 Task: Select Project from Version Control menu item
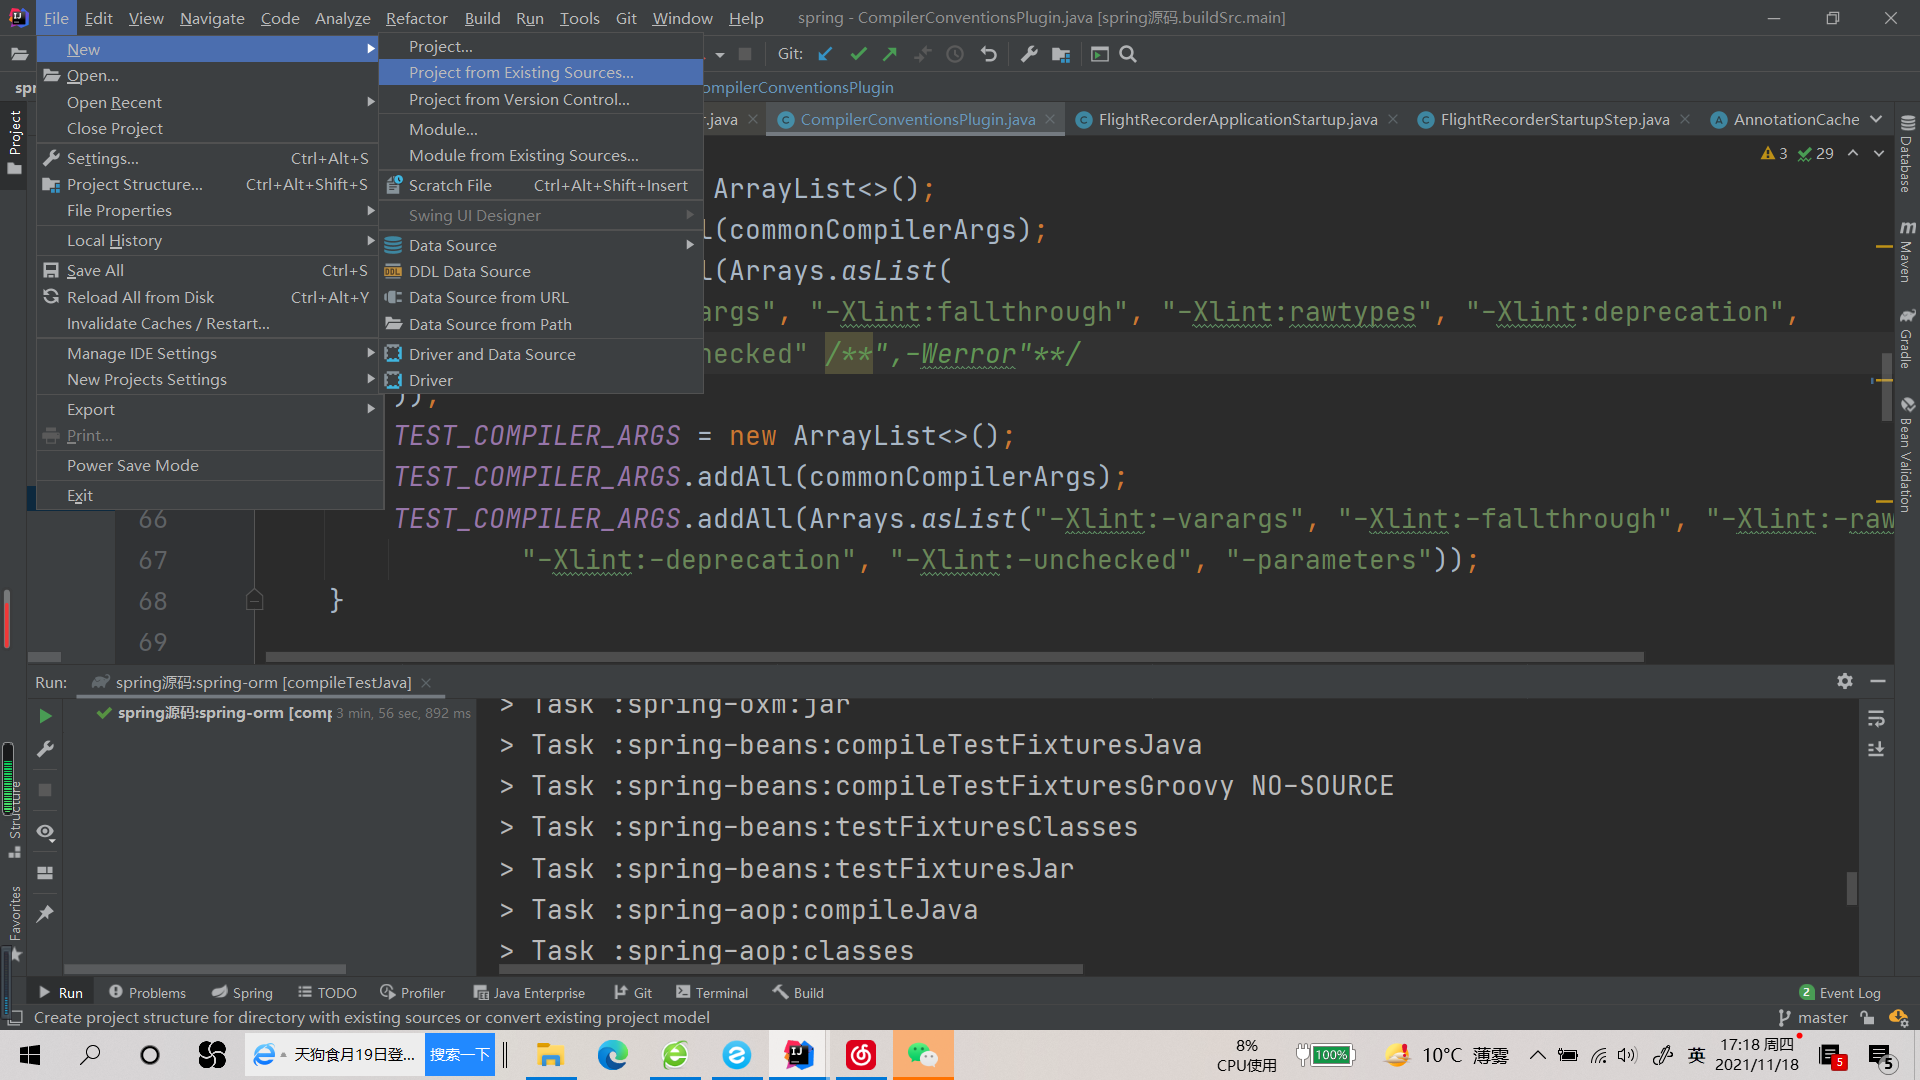click(x=519, y=99)
